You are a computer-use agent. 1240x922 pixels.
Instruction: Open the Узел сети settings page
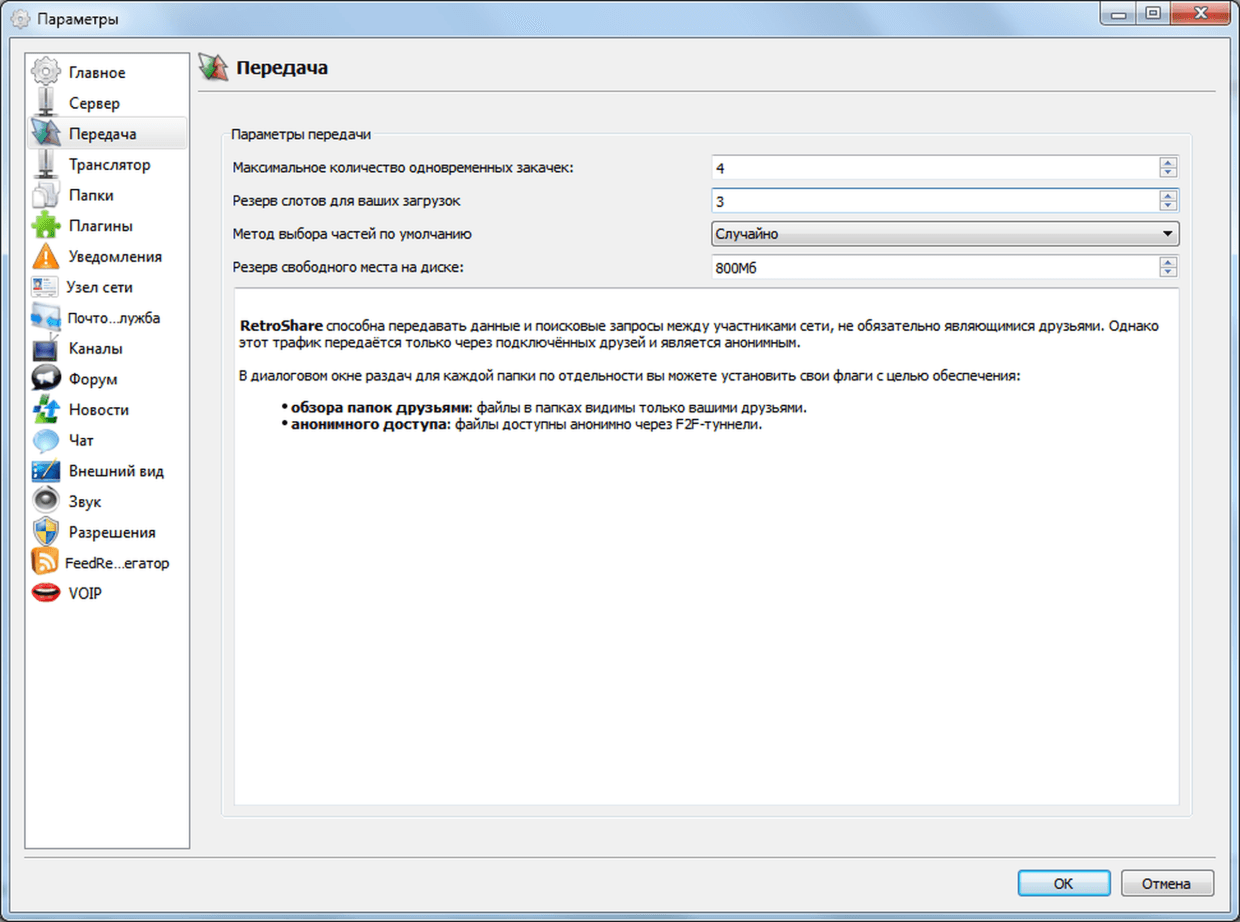[100, 287]
